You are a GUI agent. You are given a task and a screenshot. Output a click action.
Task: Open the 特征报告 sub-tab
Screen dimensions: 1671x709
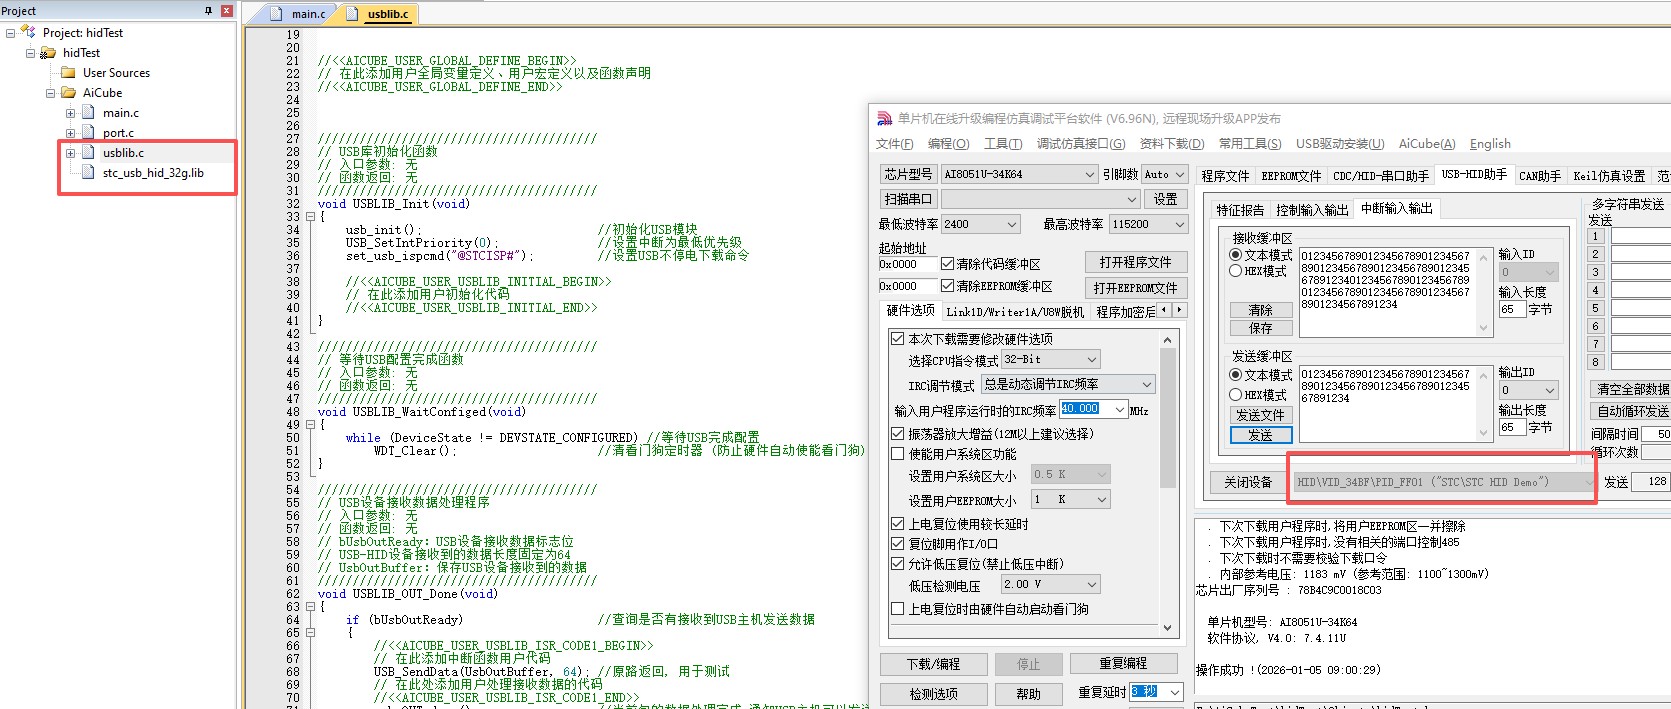[x=1240, y=210]
